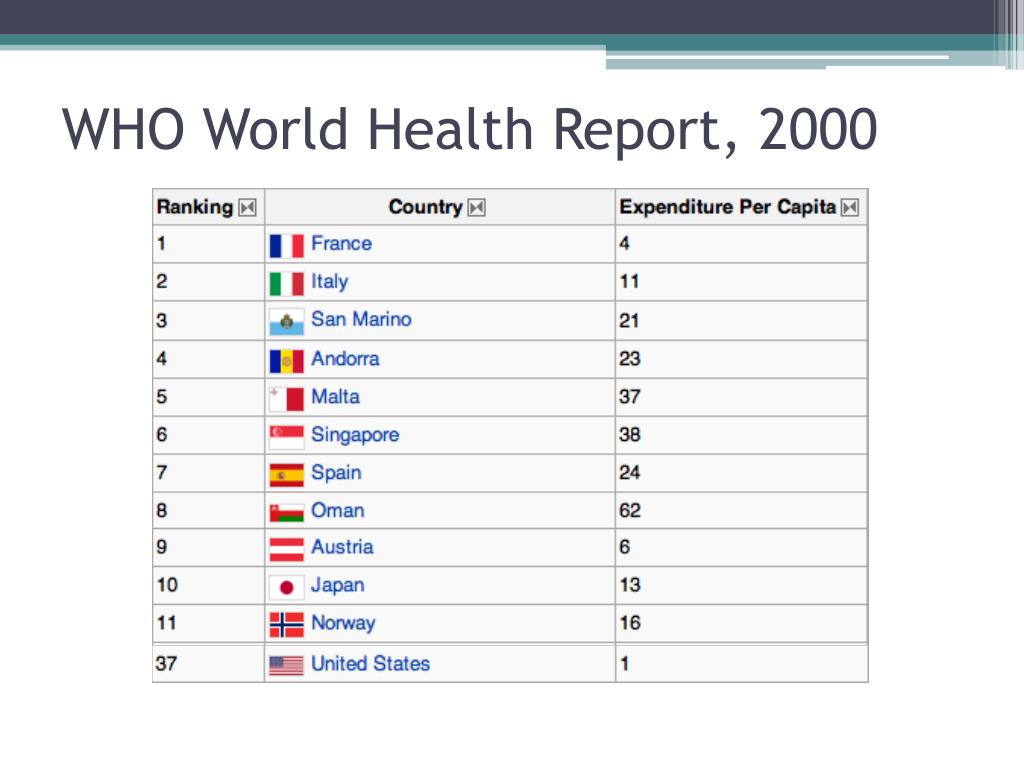Follow the Norway country link
Screen dimensions: 1024x768
344,623
